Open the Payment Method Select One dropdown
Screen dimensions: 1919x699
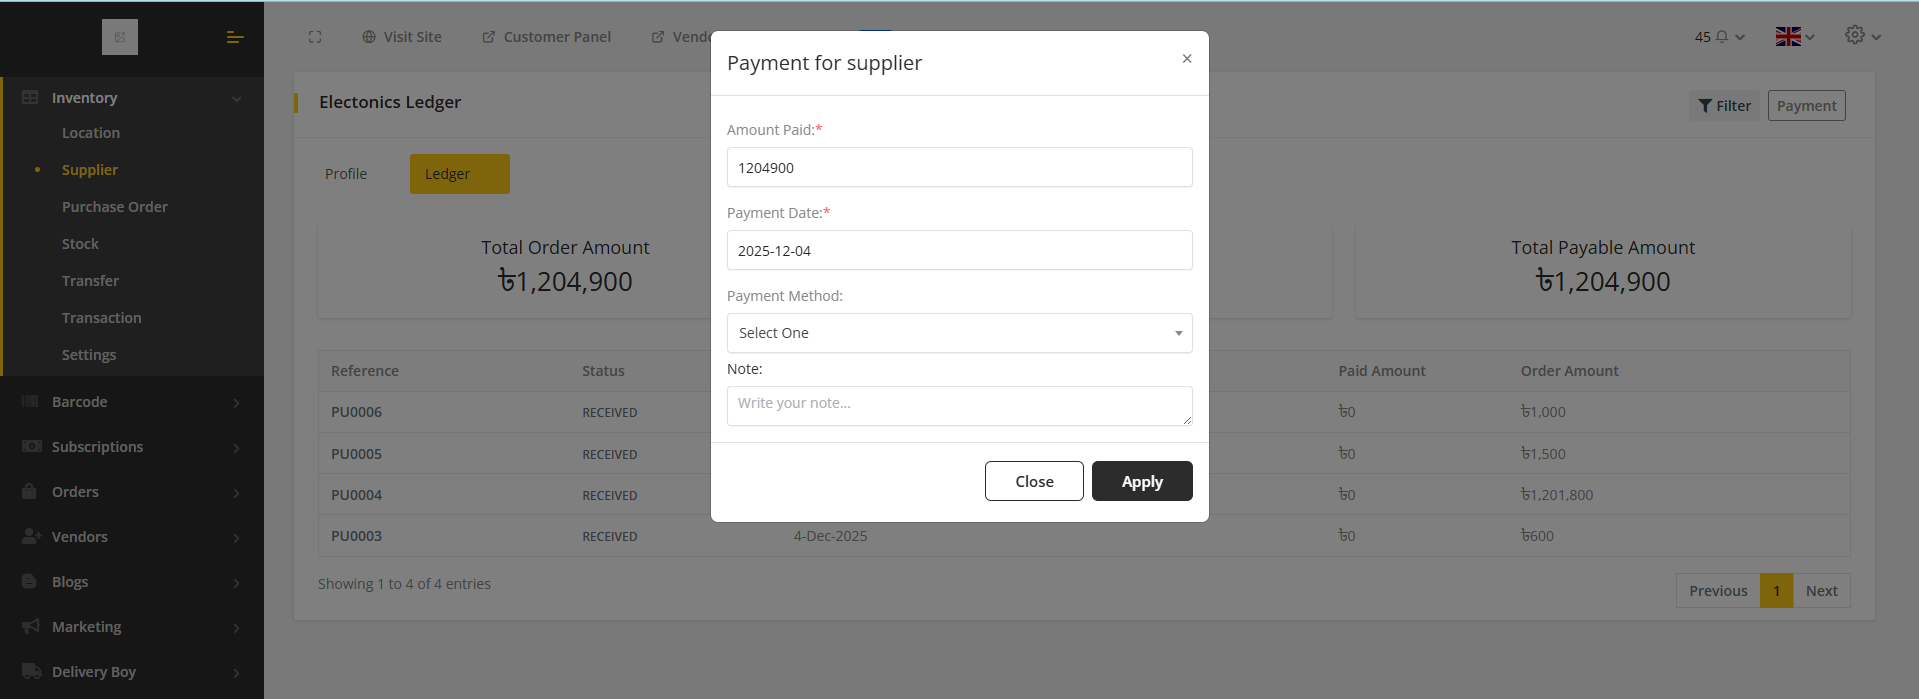point(959,333)
